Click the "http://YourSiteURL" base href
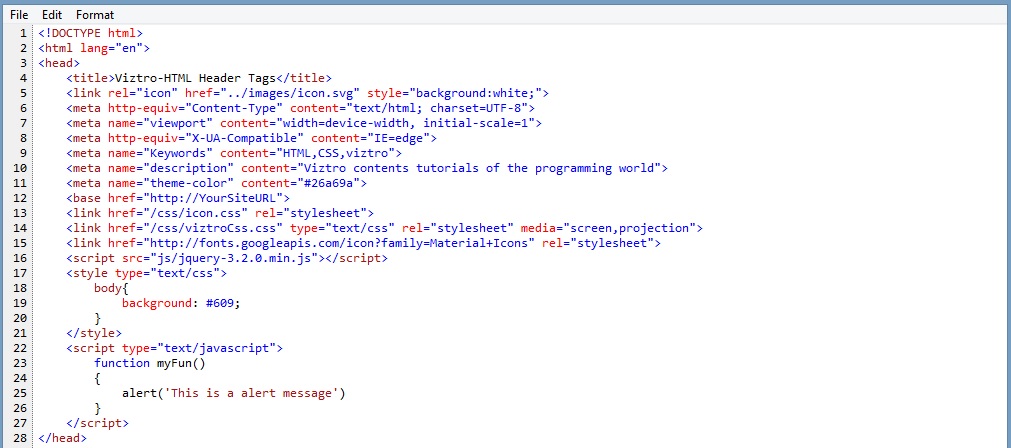Image resolution: width=1011 pixels, height=448 pixels. tap(213, 198)
